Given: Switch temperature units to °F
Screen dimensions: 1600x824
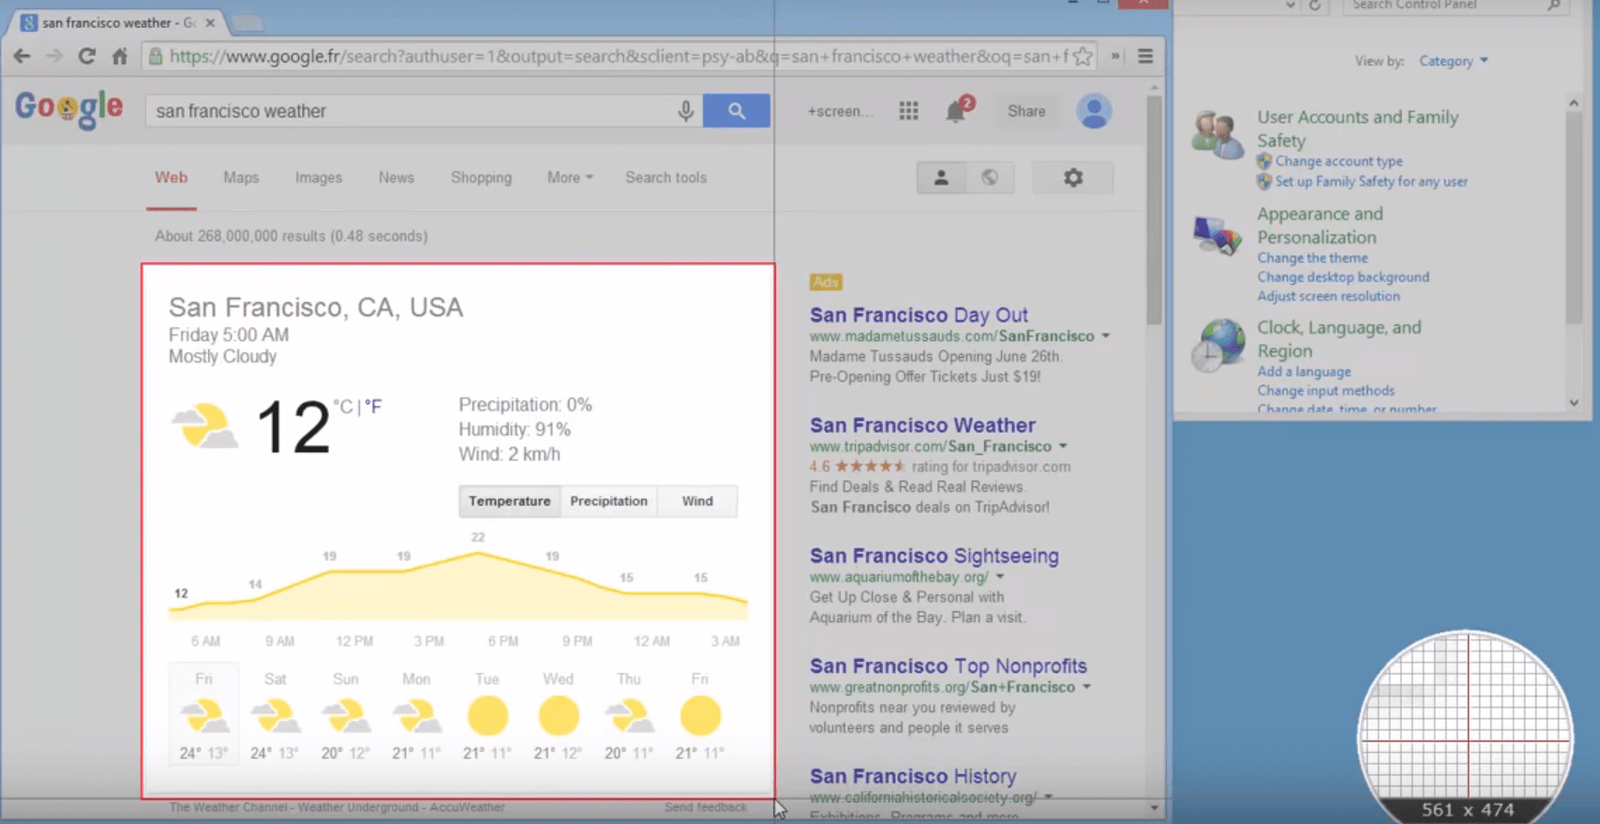Looking at the screenshot, I should [x=373, y=406].
